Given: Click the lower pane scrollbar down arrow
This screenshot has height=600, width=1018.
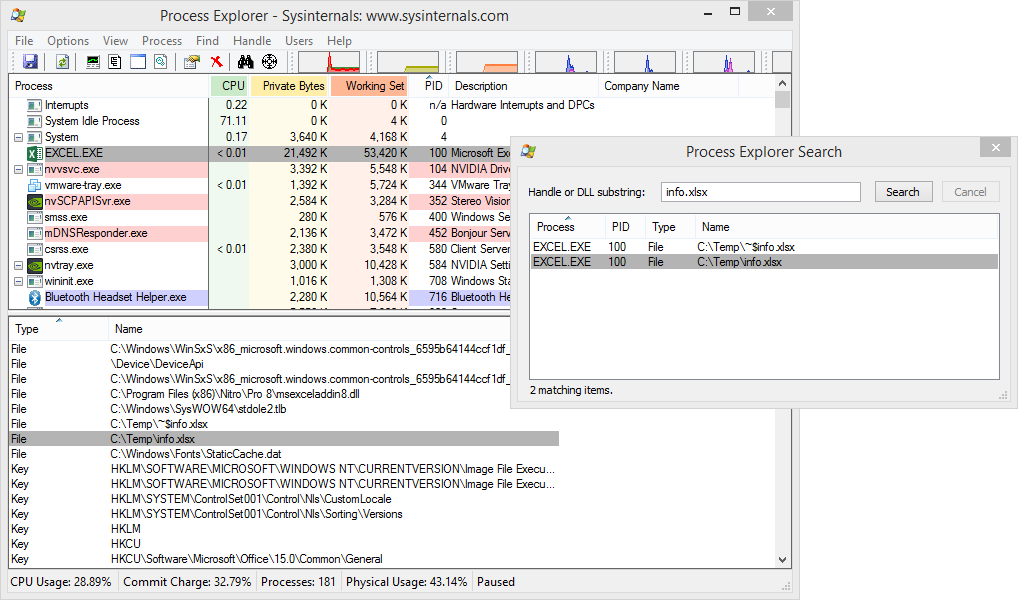Looking at the screenshot, I should pos(782,560).
